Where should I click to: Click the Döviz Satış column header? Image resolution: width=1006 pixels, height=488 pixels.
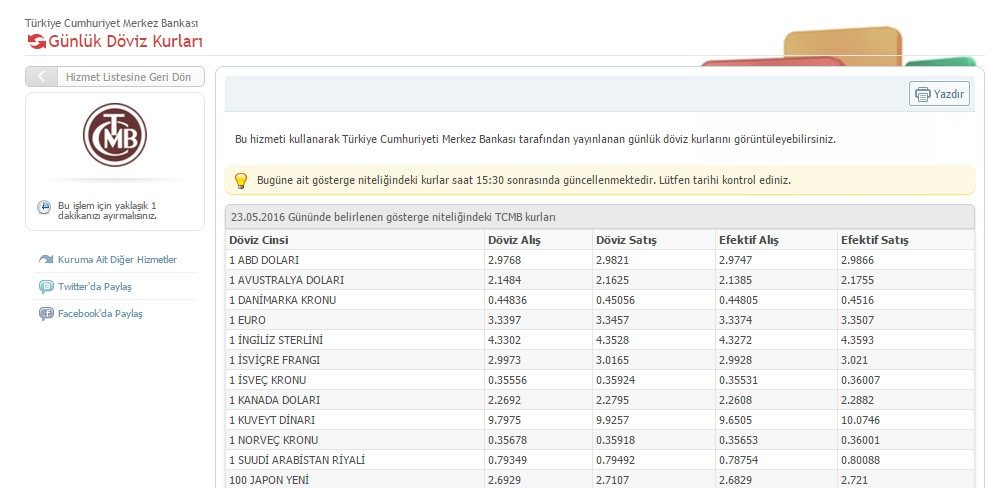click(x=626, y=240)
